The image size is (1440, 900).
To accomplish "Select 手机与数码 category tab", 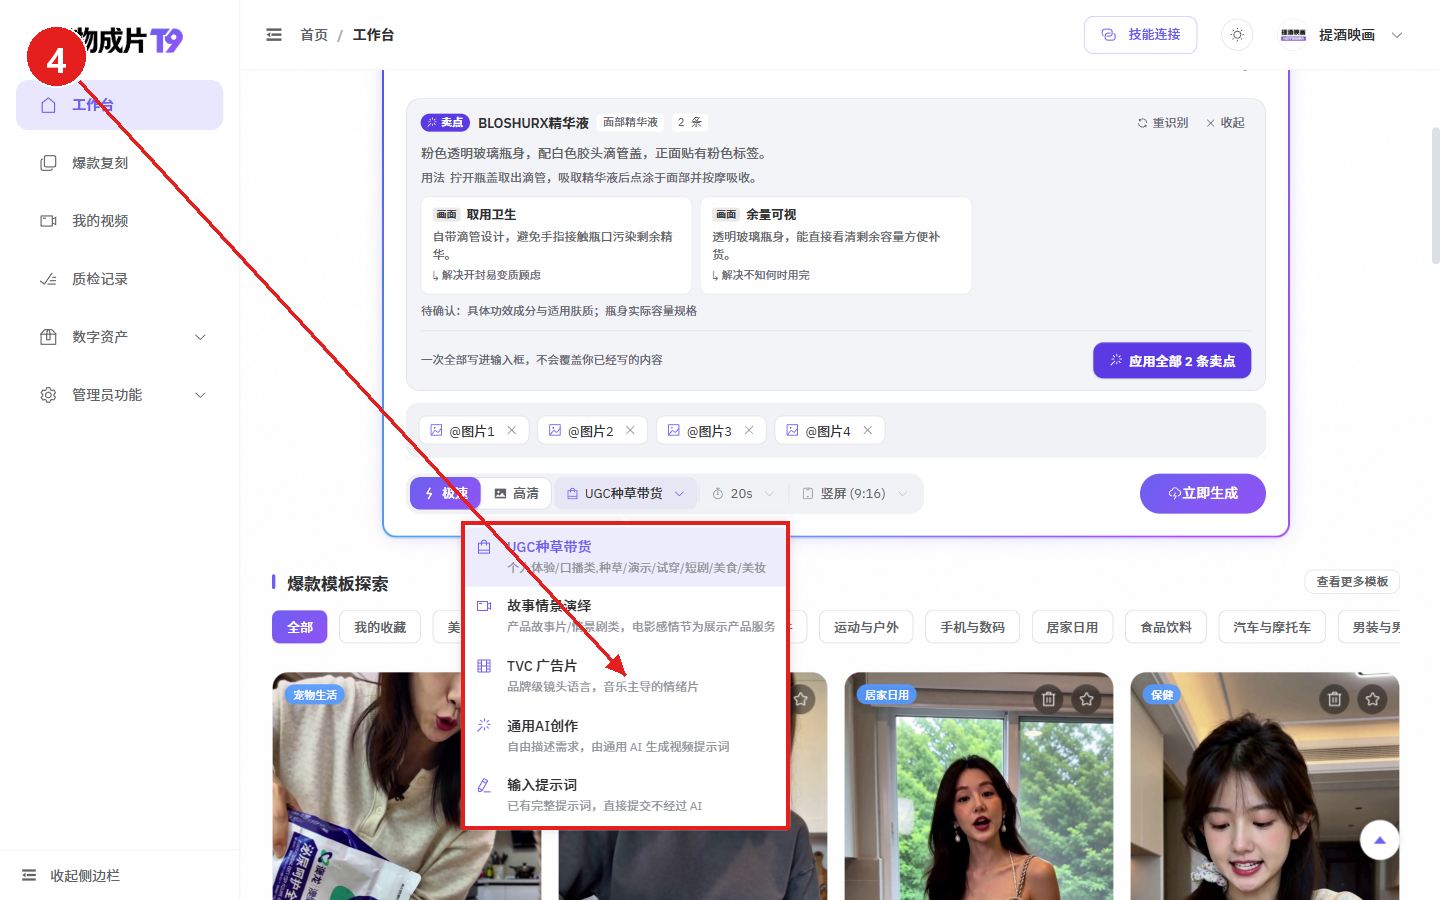I will [x=972, y=627].
